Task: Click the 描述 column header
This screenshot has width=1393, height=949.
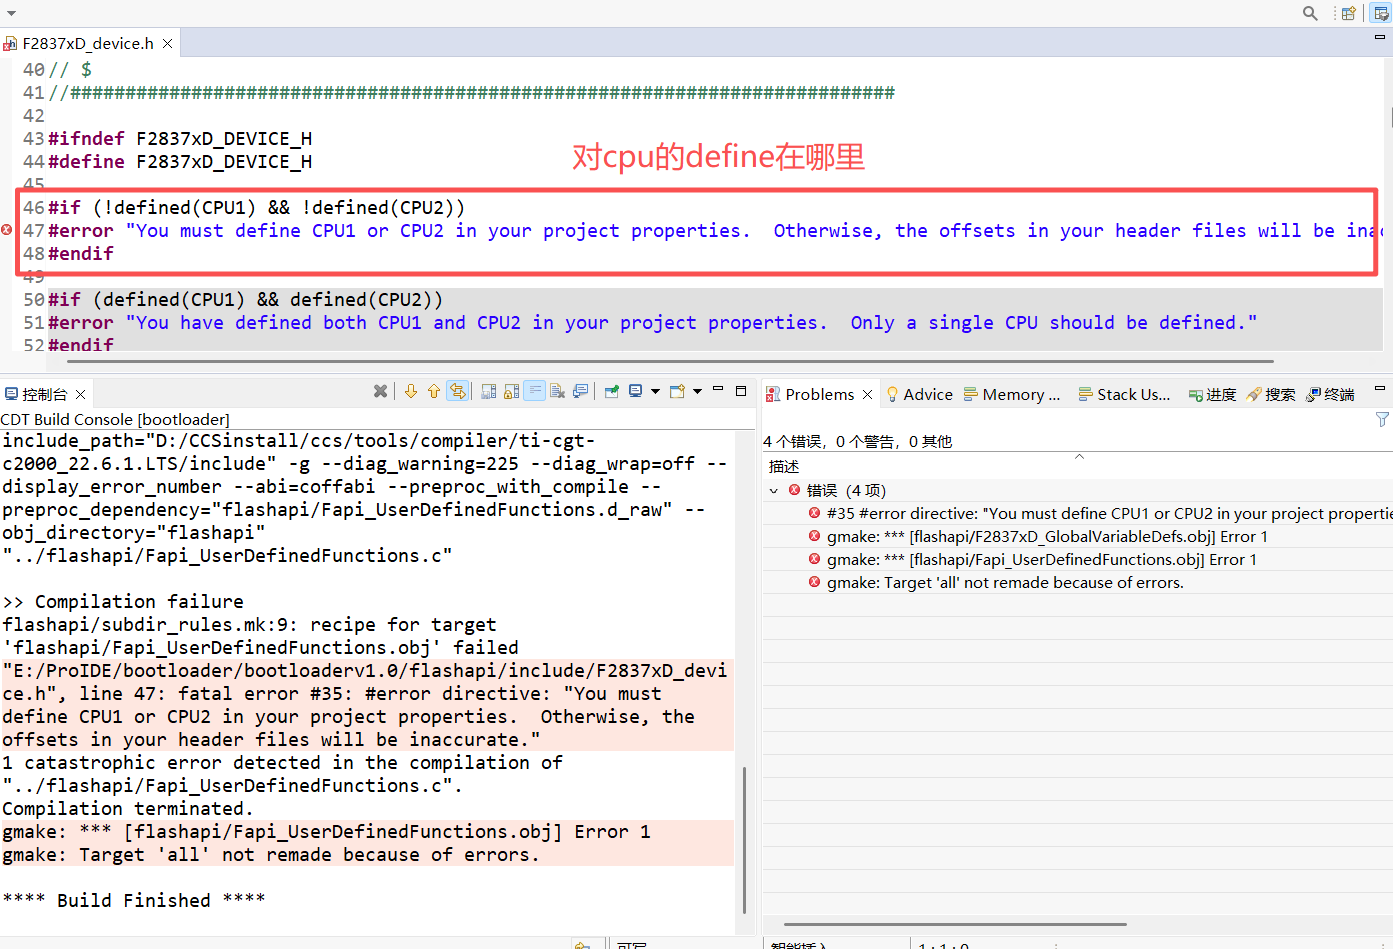Action: [1078, 467]
